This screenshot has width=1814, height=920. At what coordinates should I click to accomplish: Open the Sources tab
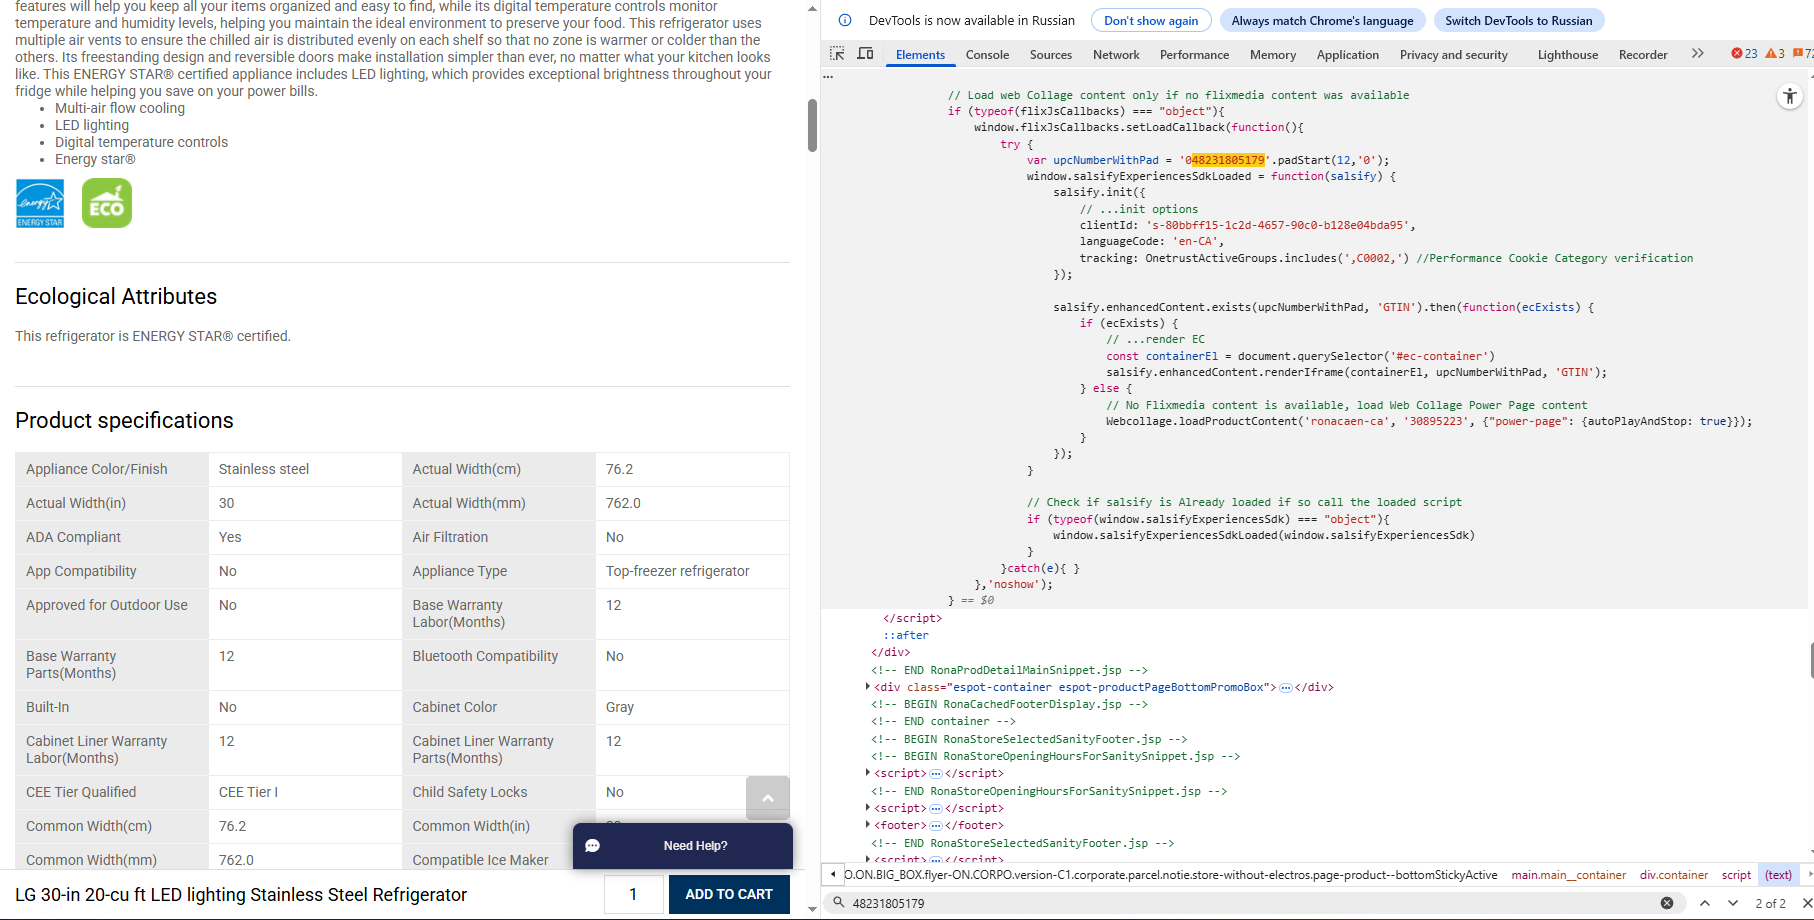pyautogui.click(x=1051, y=55)
